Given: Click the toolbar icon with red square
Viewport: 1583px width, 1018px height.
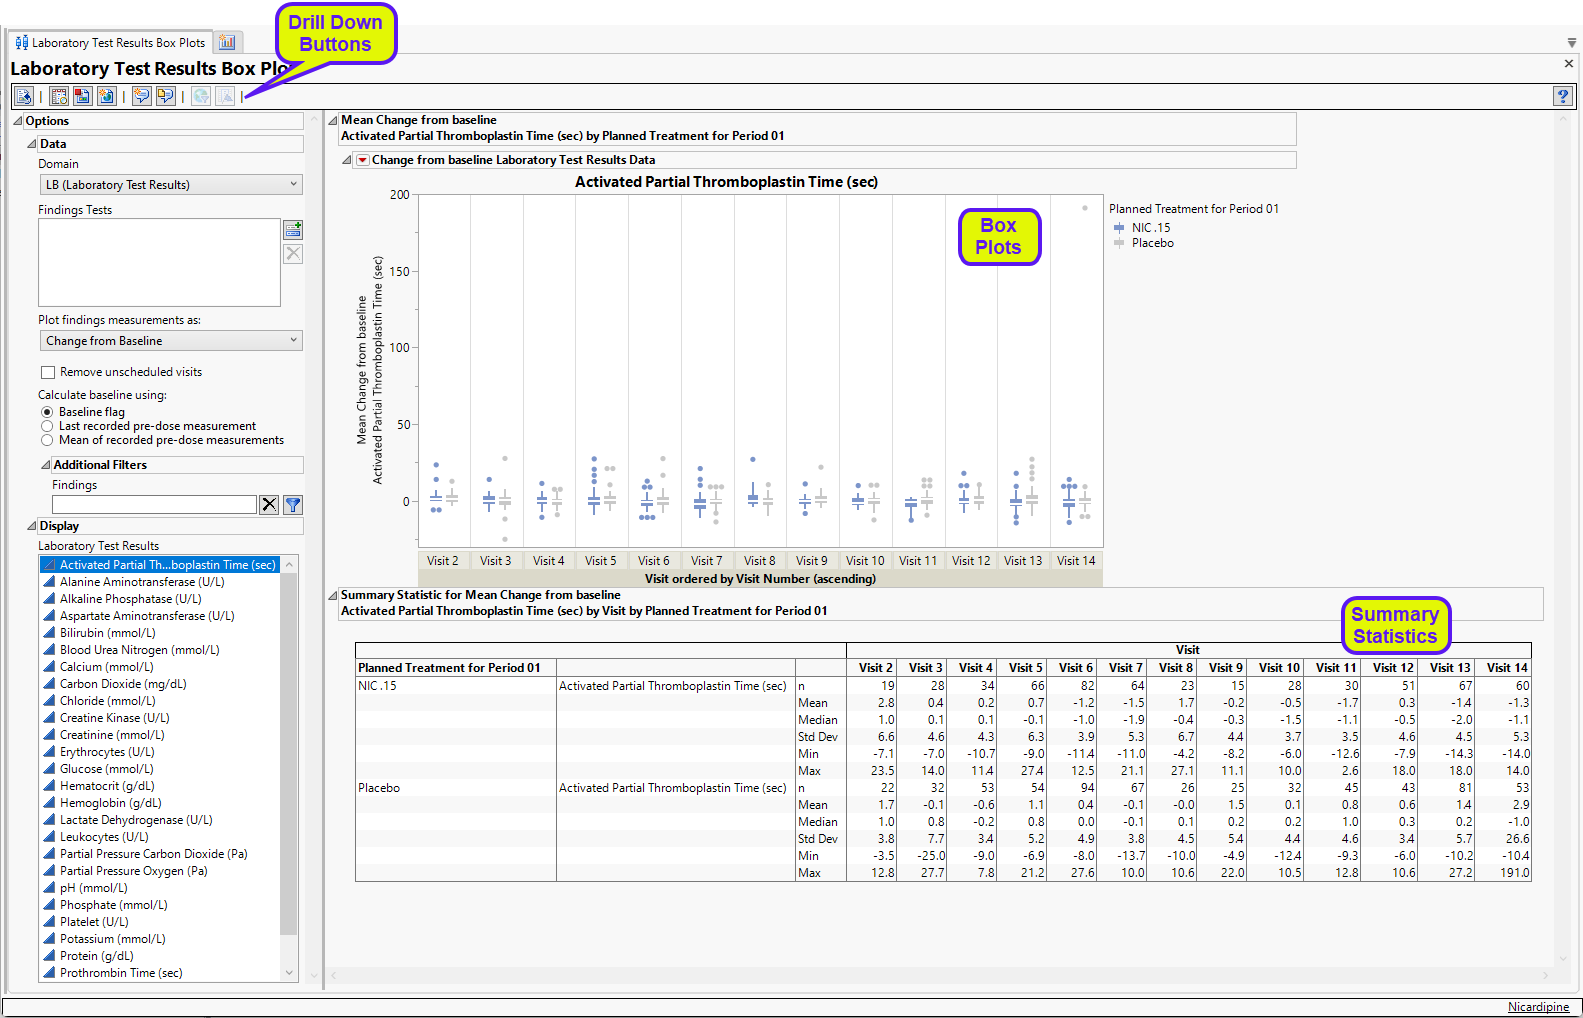Looking at the screenshot, I should coord(82,96).
